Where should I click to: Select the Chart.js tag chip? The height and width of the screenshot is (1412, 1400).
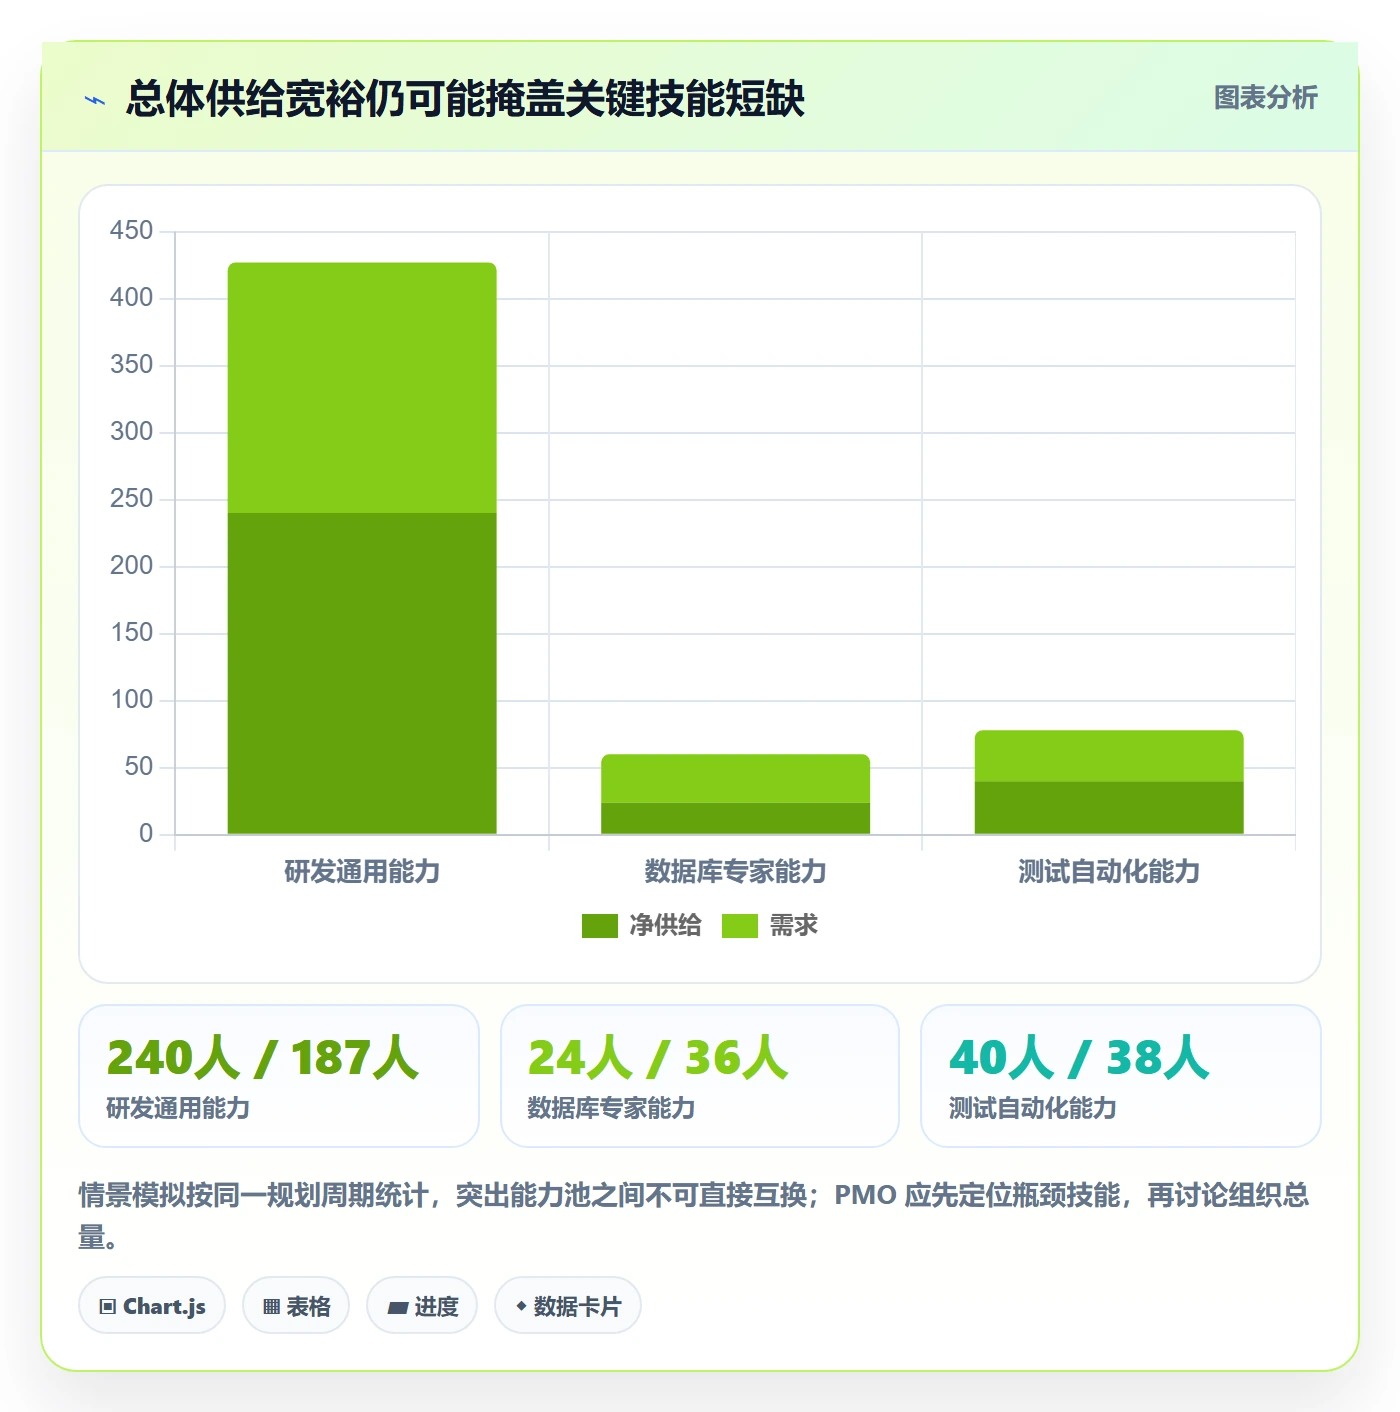click(152, 1305)
